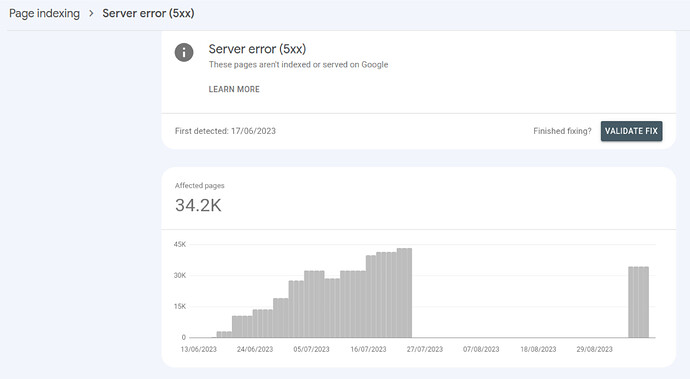The image size is (690, 379).
Task: Click the 'Finished fixing?' label
Action: 562,131
